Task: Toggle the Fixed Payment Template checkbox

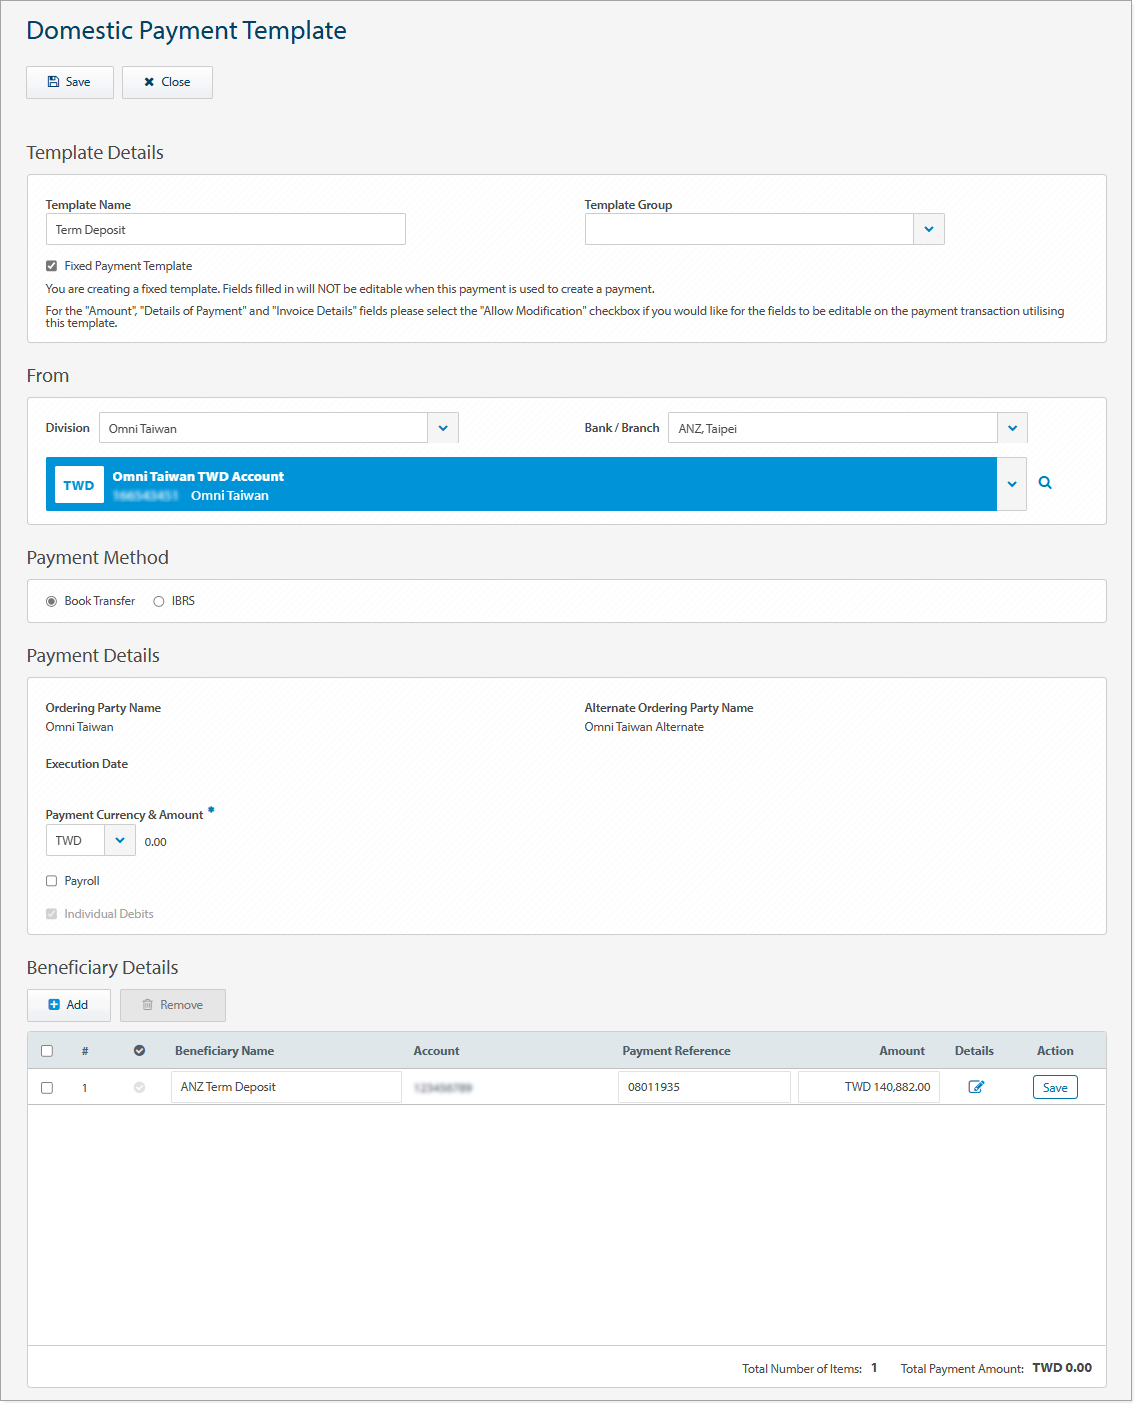Action: point(52,266)
